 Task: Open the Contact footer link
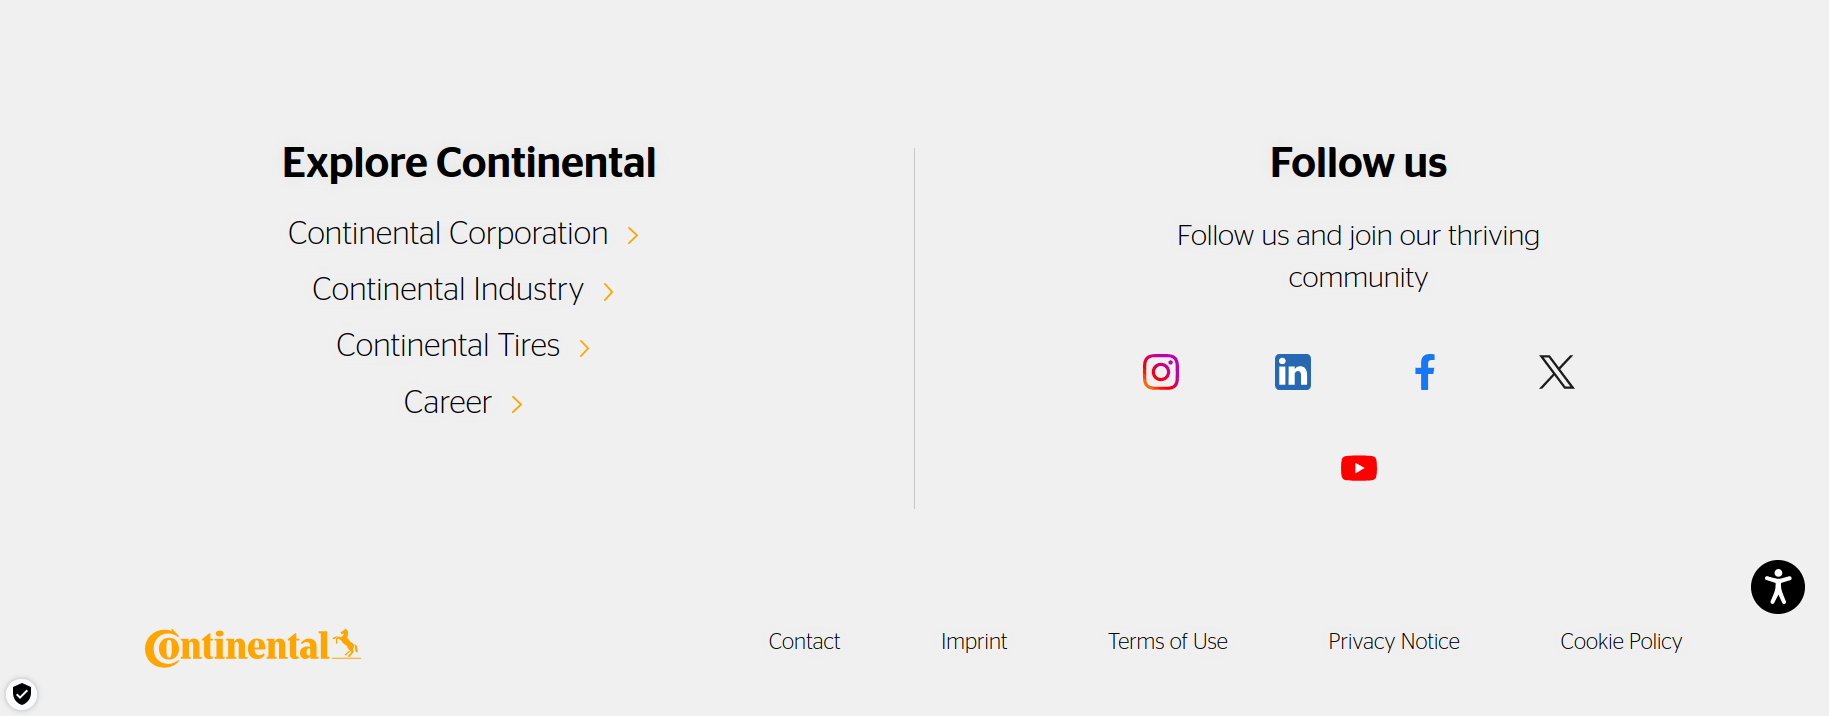[x=804, y=642]
